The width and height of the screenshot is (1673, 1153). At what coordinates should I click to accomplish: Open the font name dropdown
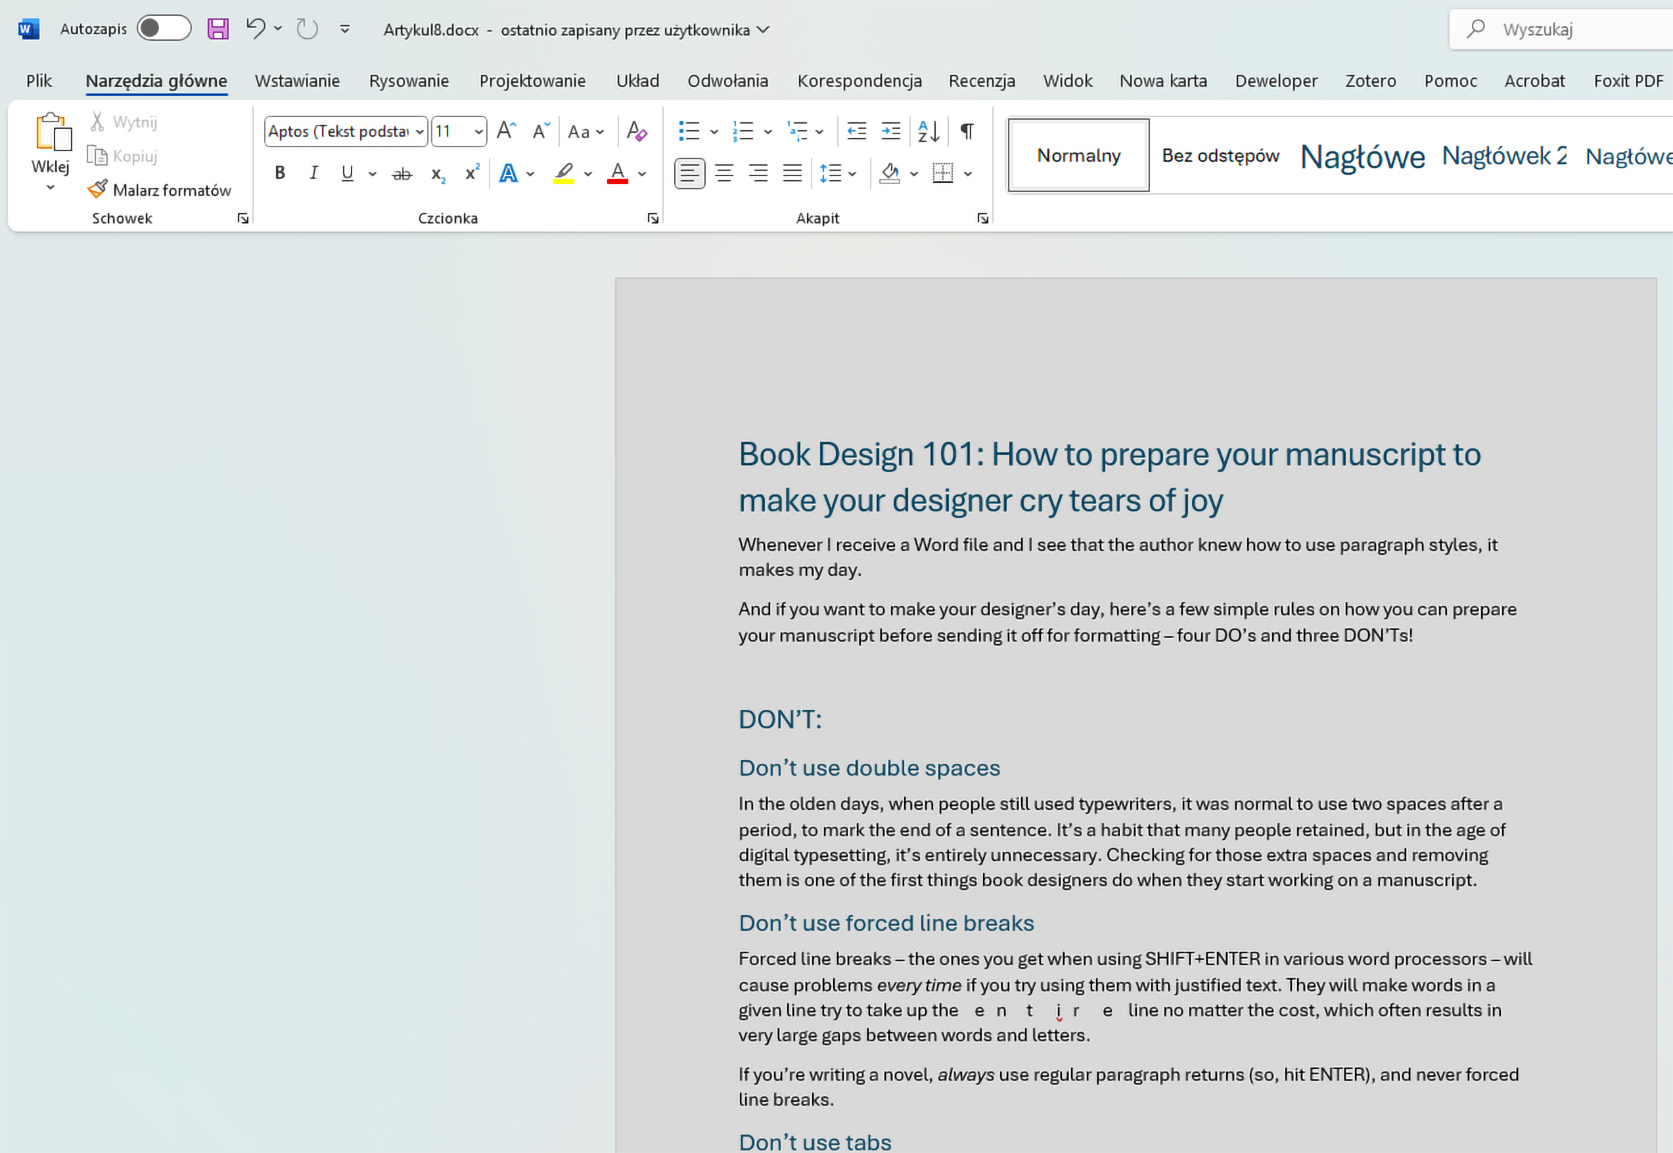(420, 132)
